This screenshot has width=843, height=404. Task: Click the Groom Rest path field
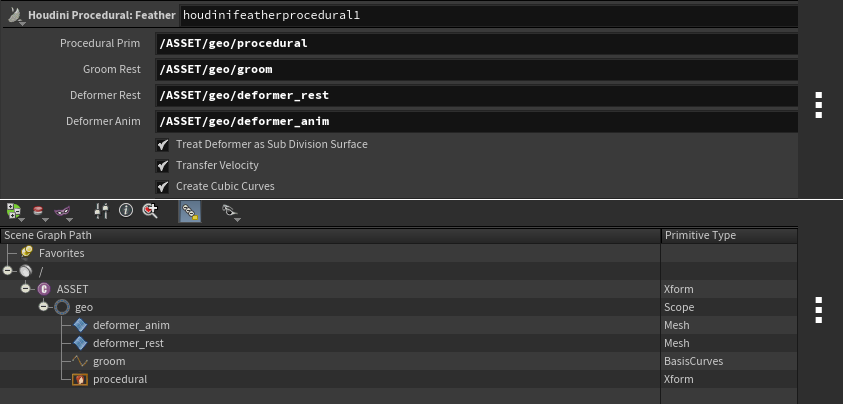(476, 69)
